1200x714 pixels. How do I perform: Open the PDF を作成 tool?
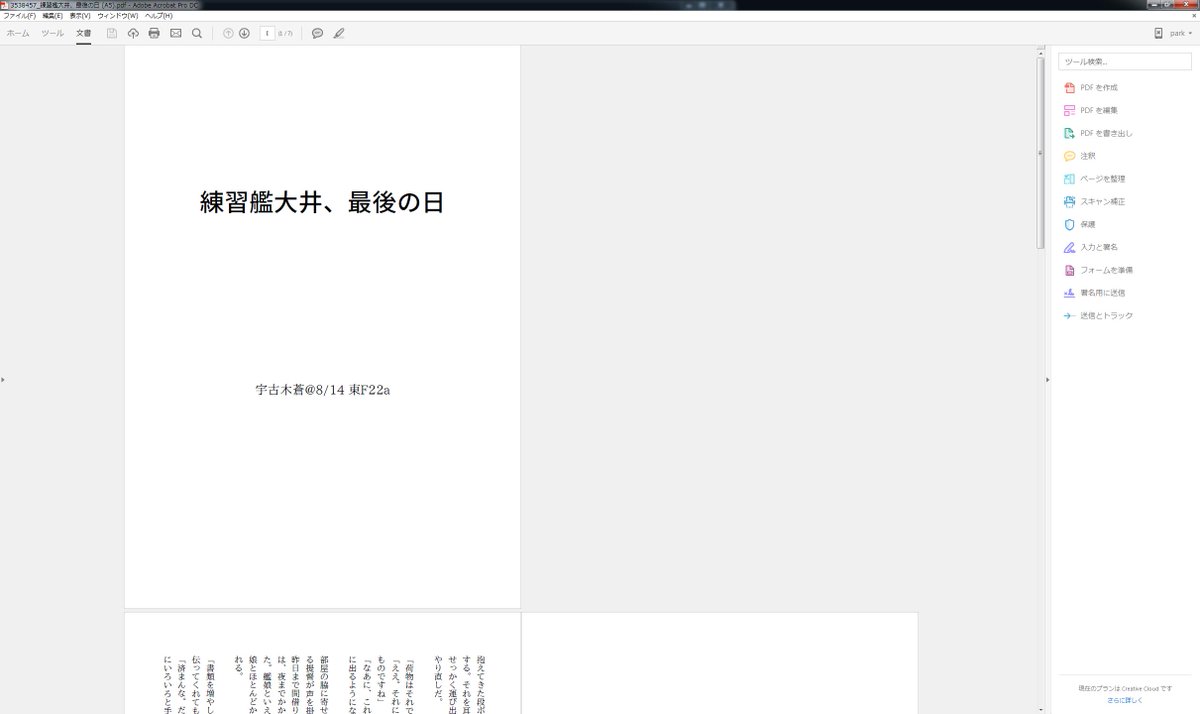click(1096, 87)
